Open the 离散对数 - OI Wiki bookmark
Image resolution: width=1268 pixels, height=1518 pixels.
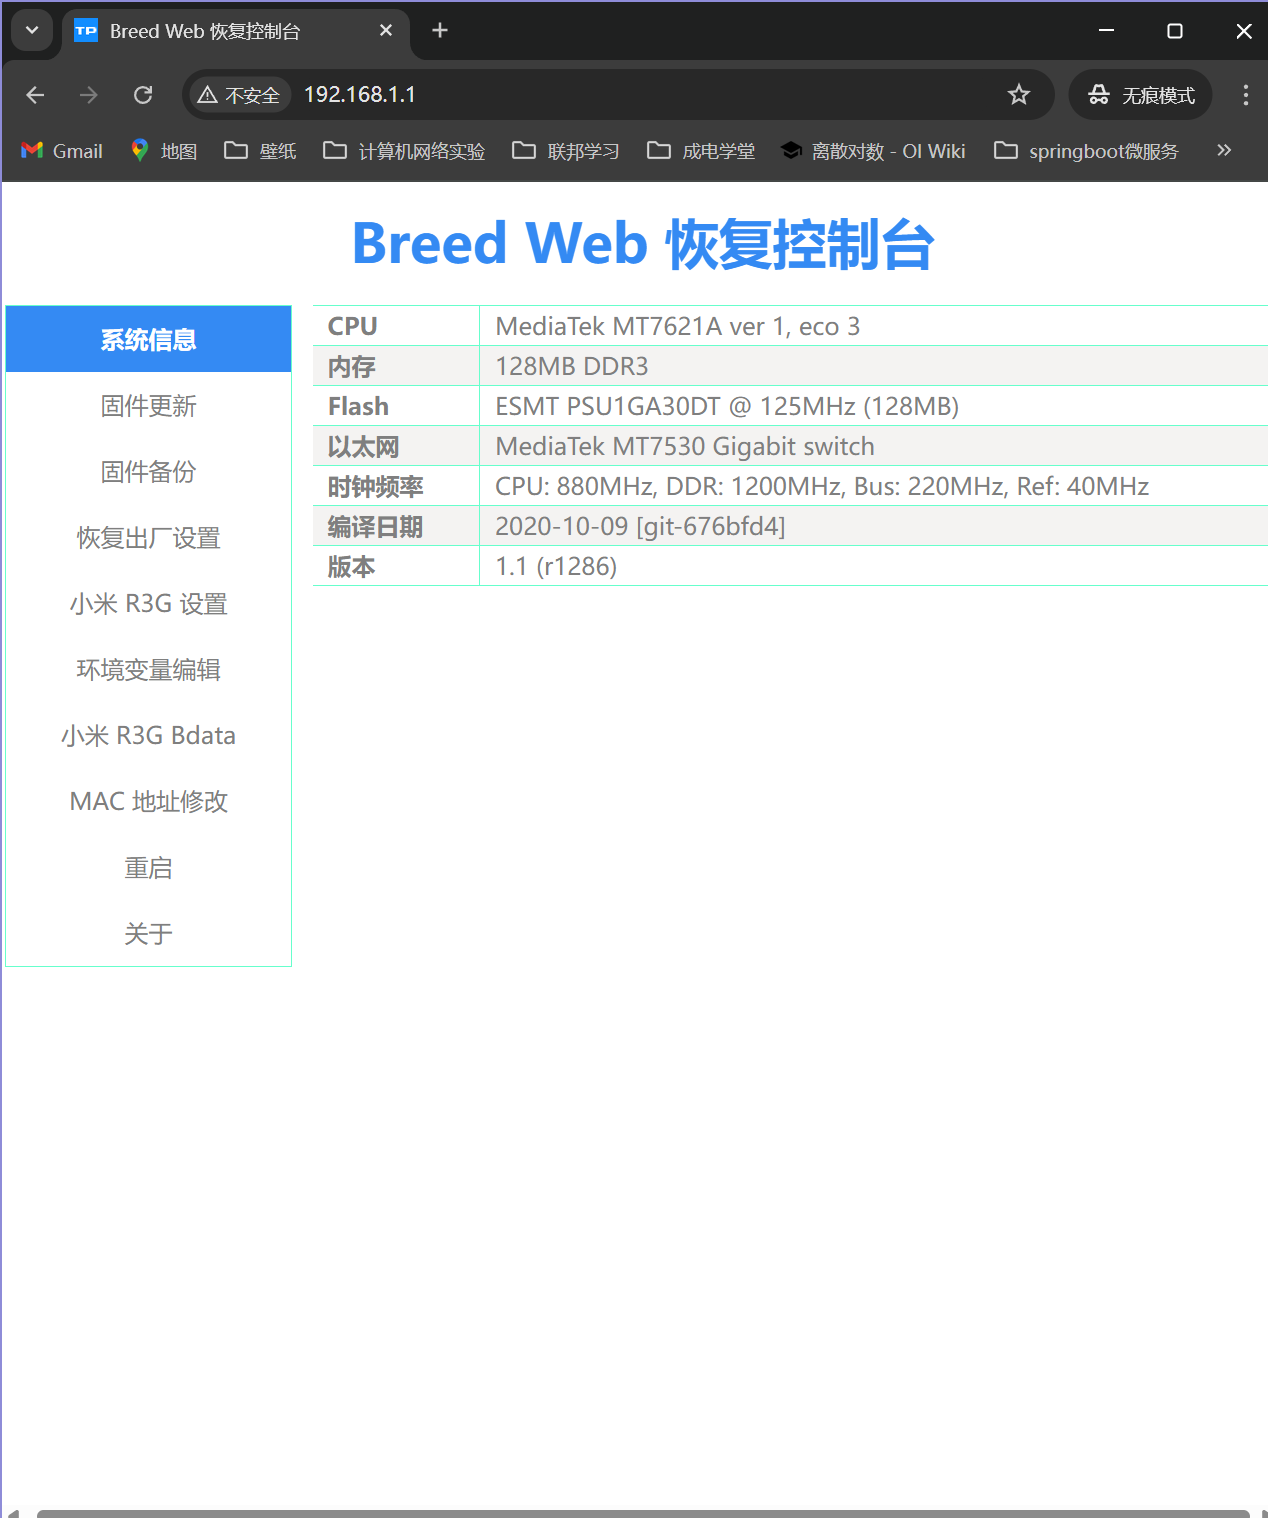click(x=873, y=151)
